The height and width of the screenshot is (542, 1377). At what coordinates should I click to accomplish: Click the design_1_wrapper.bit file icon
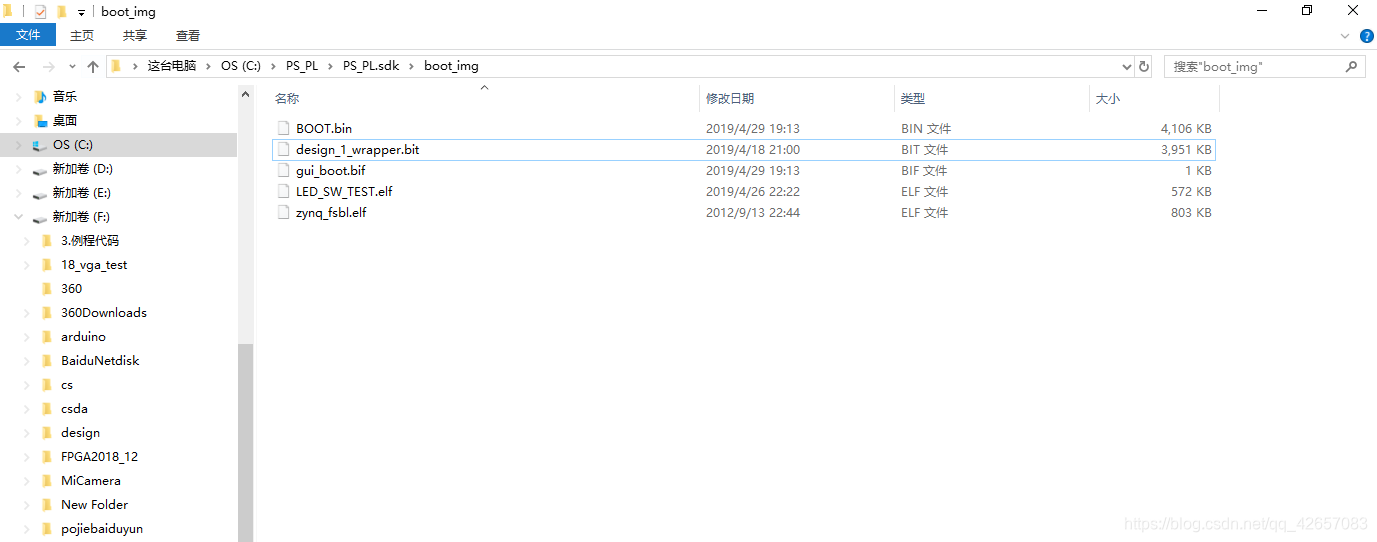click(x=283, y=149)
